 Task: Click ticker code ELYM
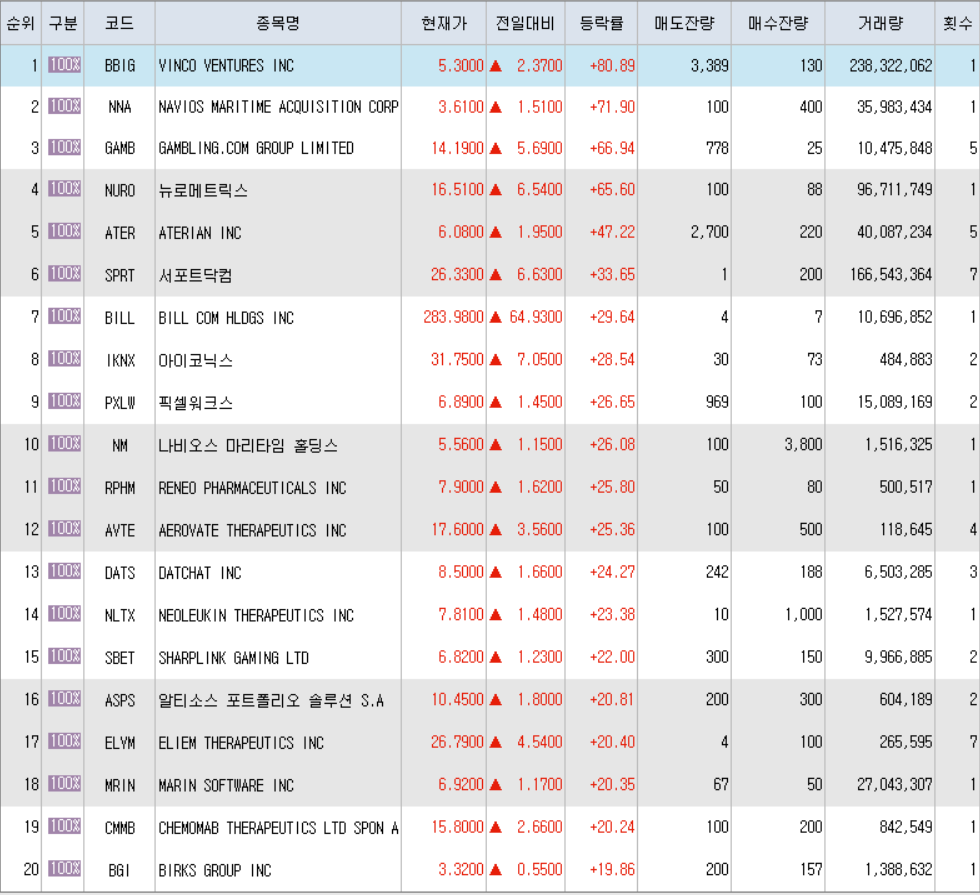tap(120, 743)
